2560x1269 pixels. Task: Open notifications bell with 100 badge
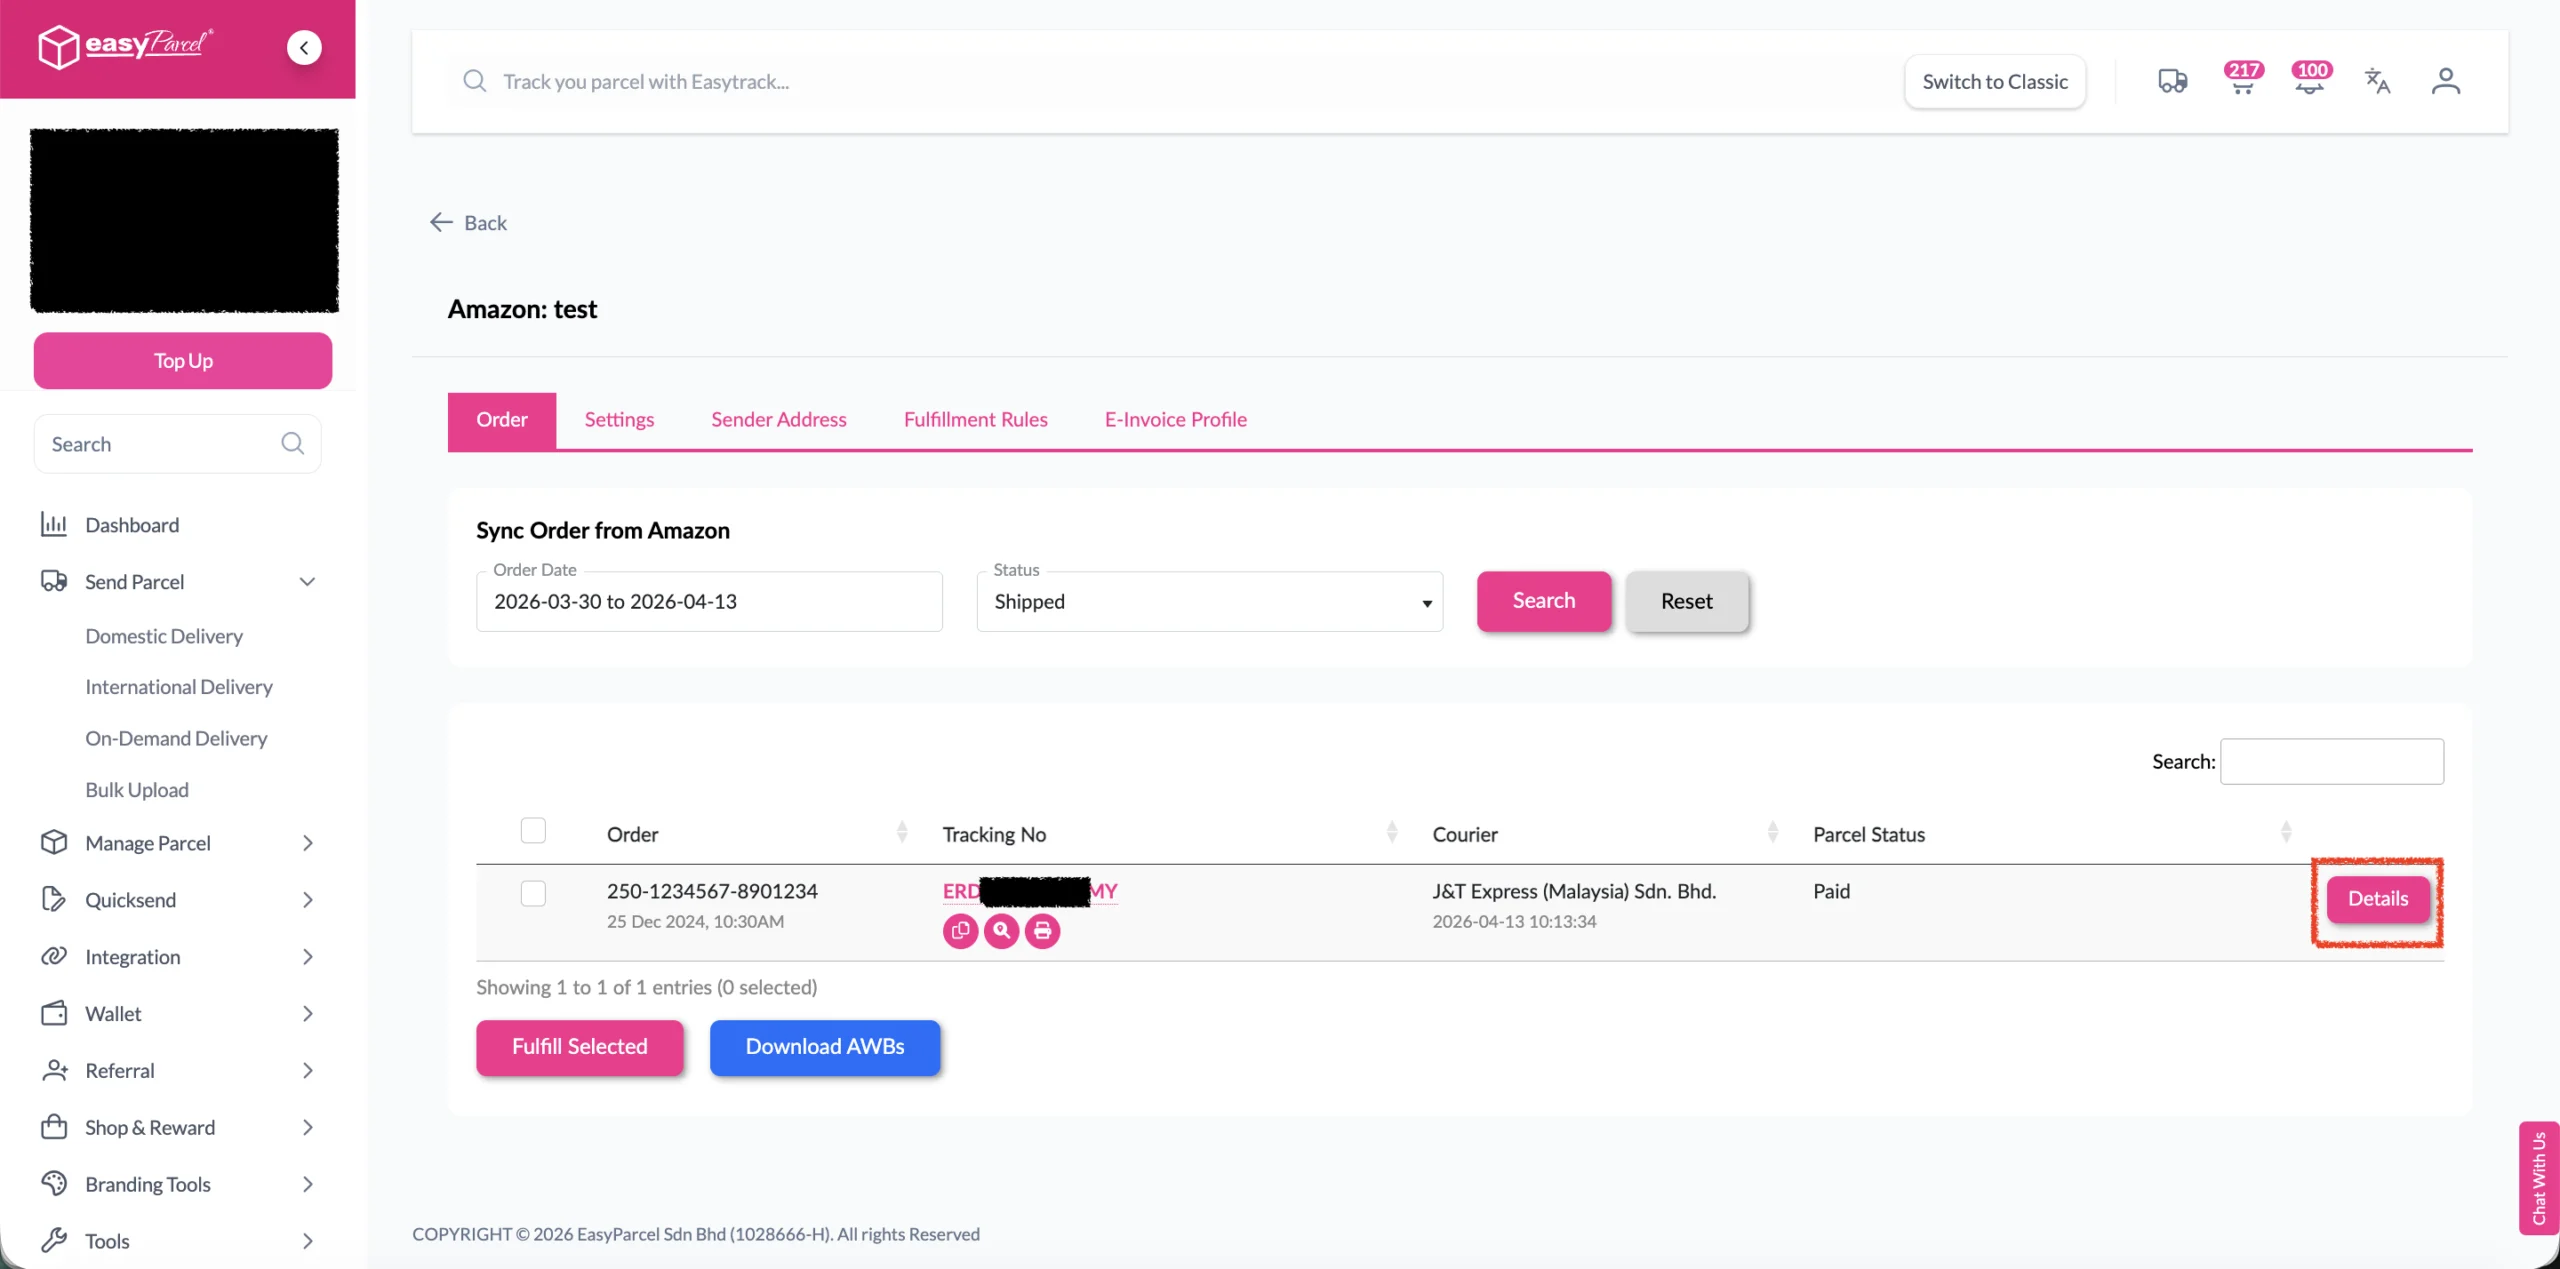click(x=2310, y=79)
